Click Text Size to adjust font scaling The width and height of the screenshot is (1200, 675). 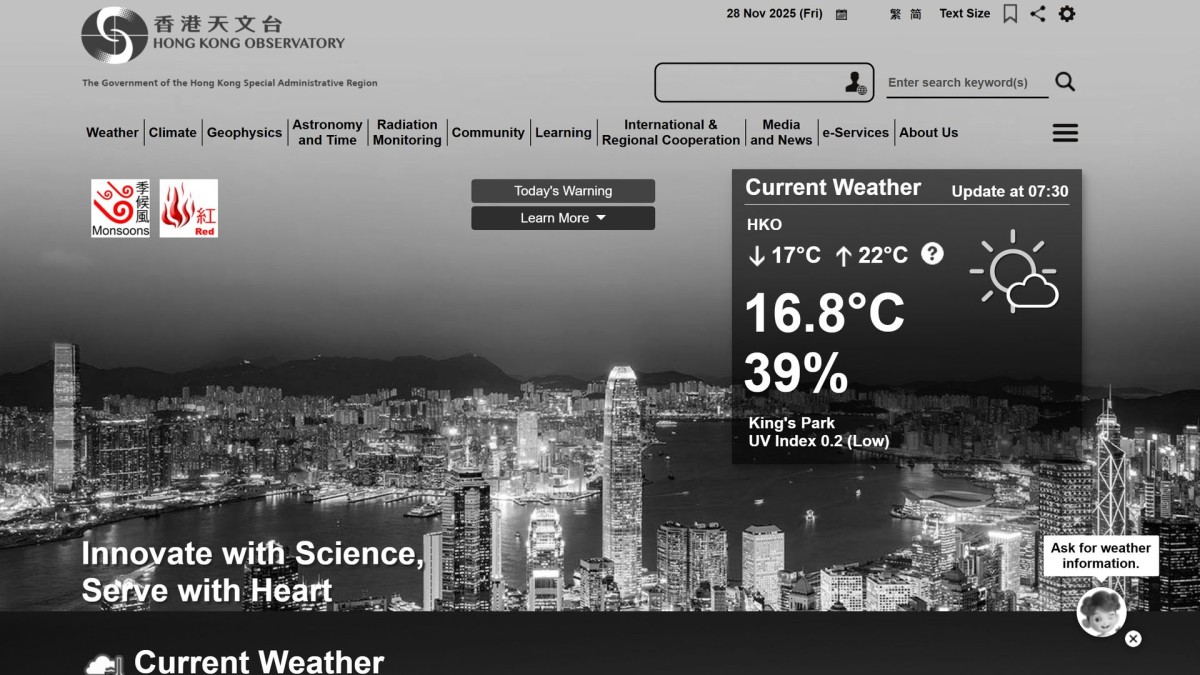[x=963, y=13]
